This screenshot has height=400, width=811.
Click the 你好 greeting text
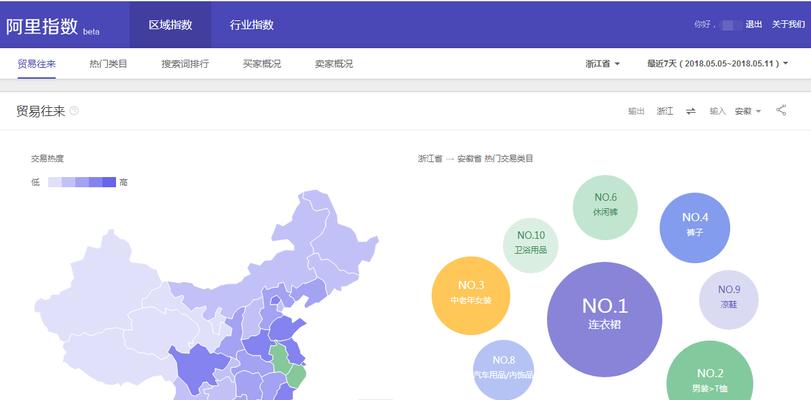(x=702, y=24)
